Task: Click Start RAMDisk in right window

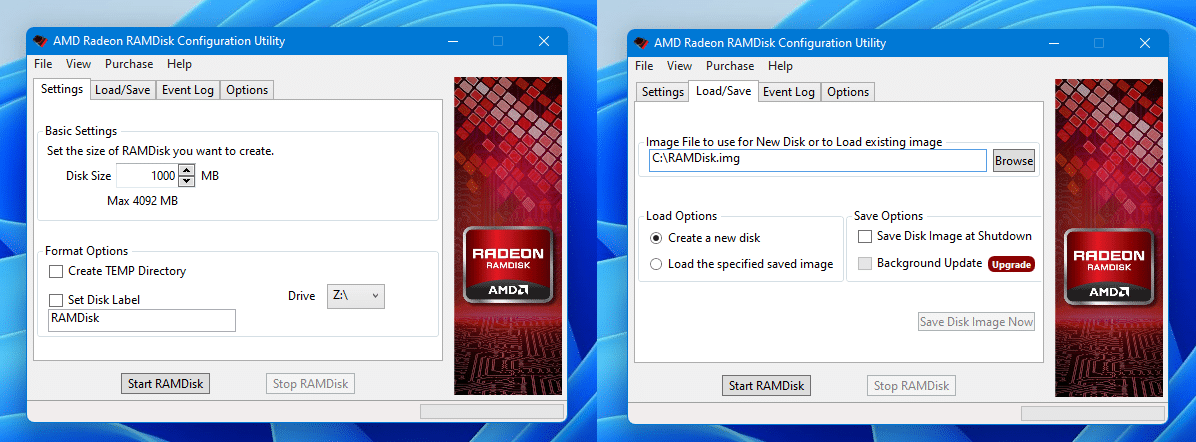Action: 767,386
